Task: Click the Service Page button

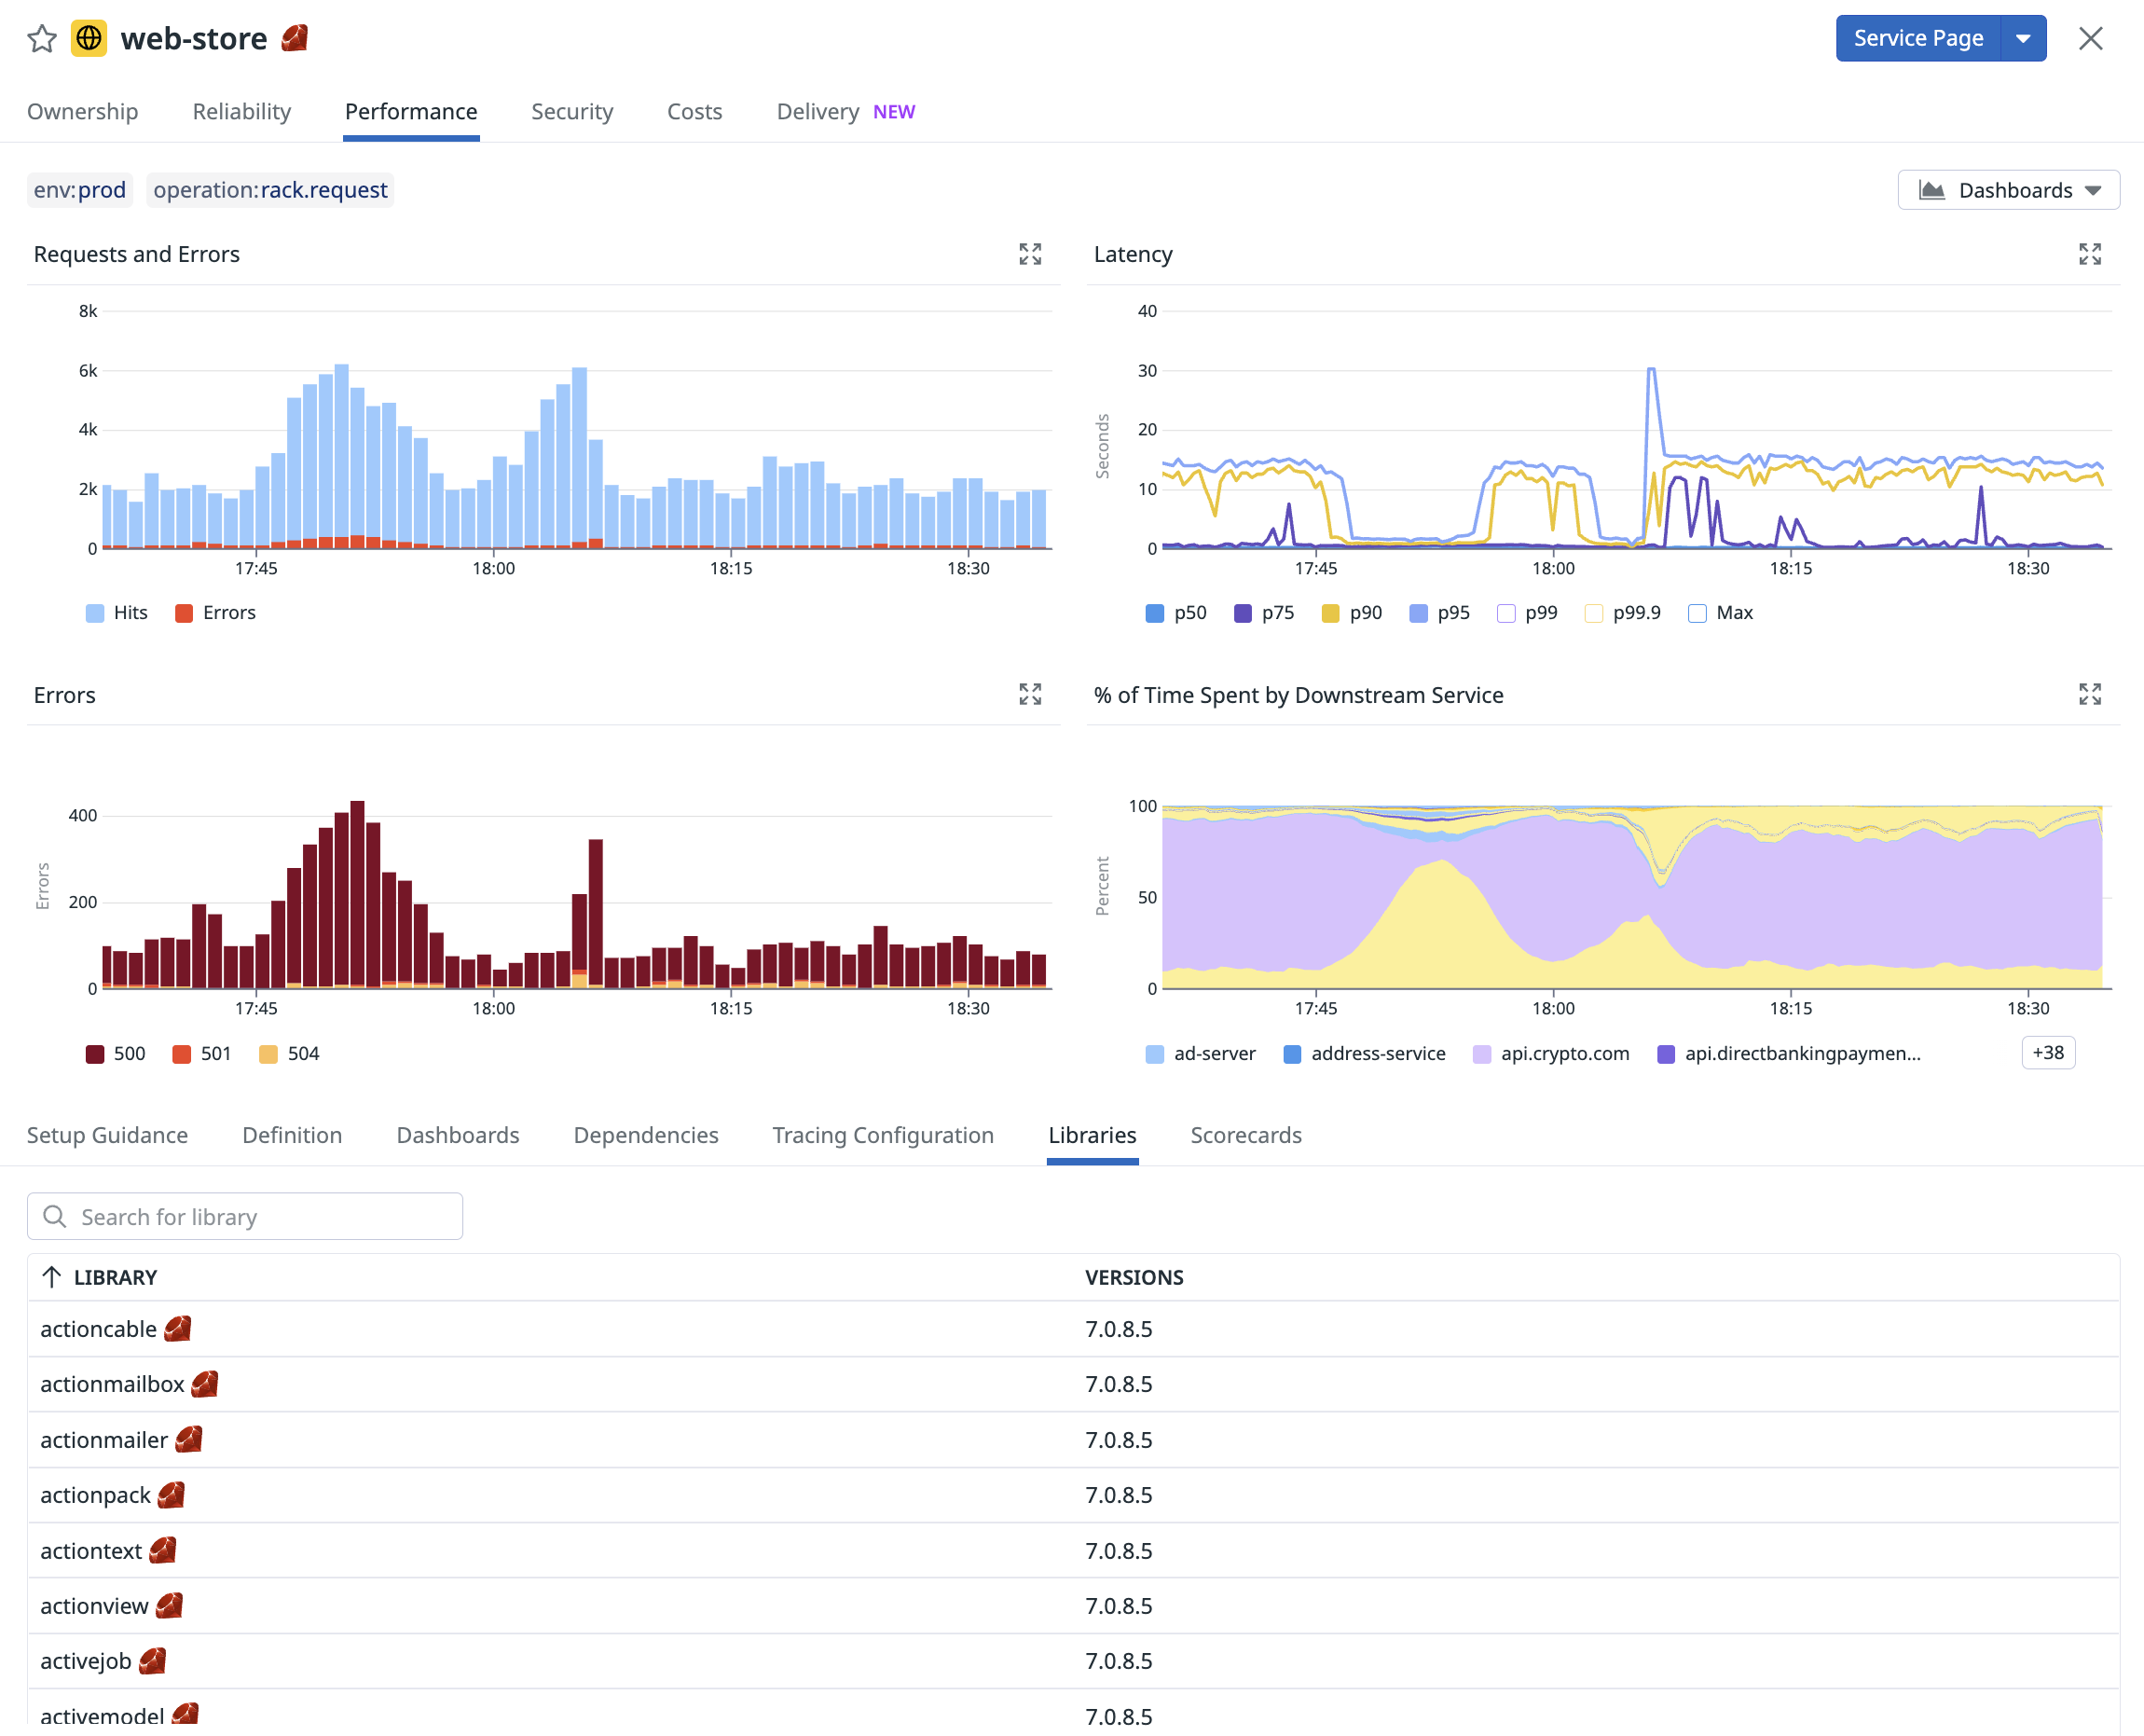Action: 1918,38
